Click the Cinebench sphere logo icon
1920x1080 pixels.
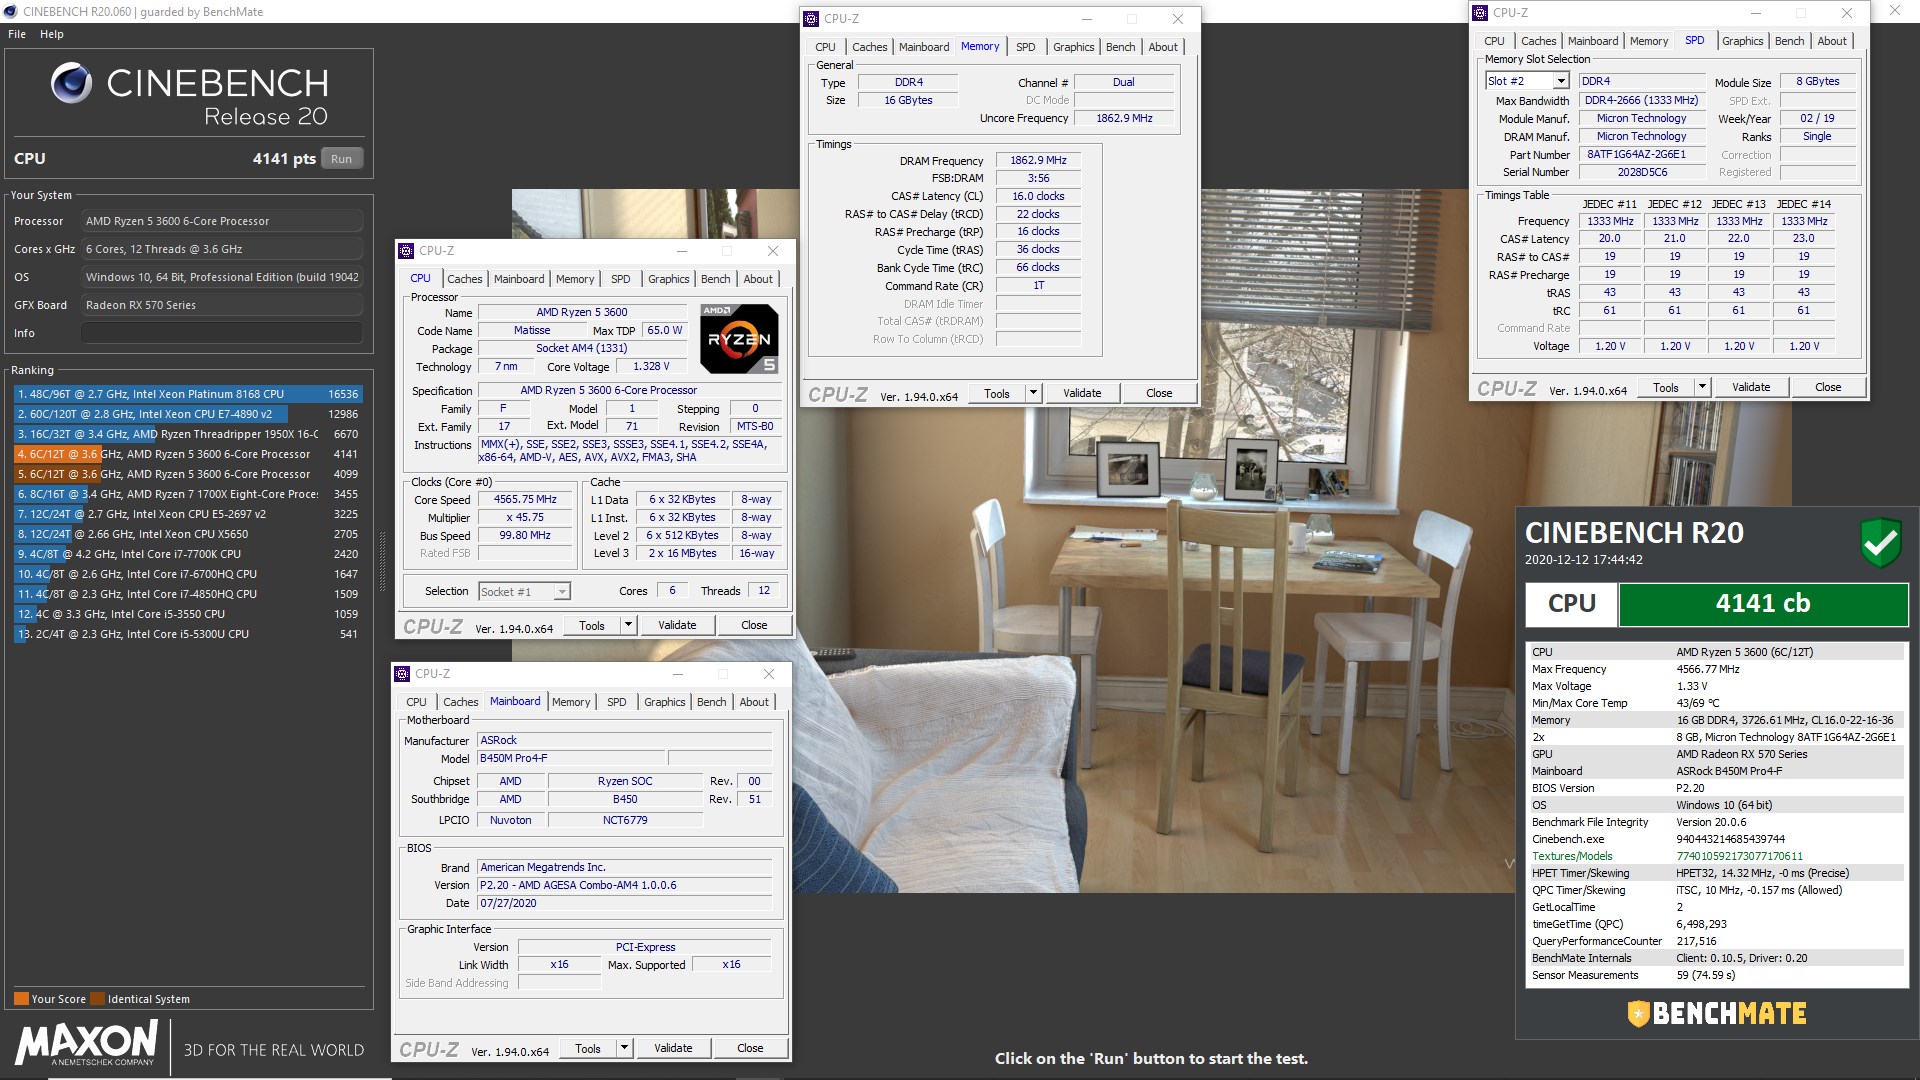71,83
